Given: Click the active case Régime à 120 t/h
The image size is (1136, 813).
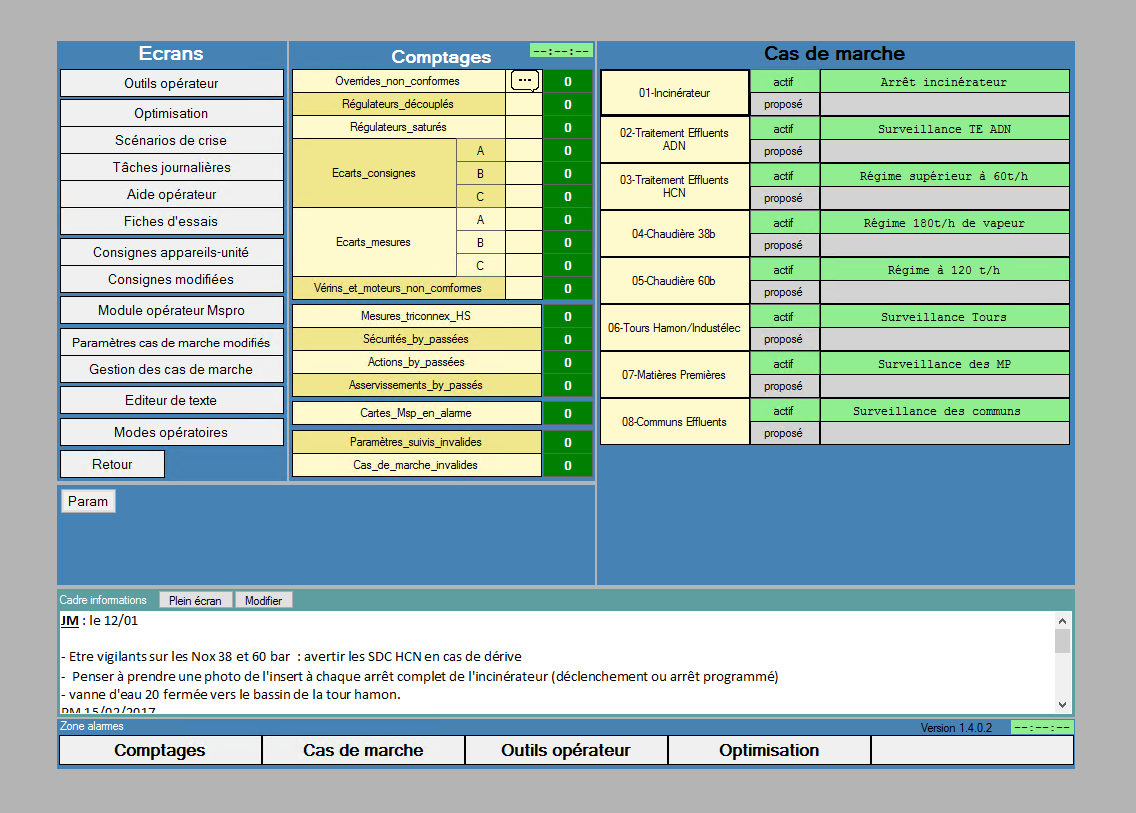Looking at the screenshot, I should 945,270.
